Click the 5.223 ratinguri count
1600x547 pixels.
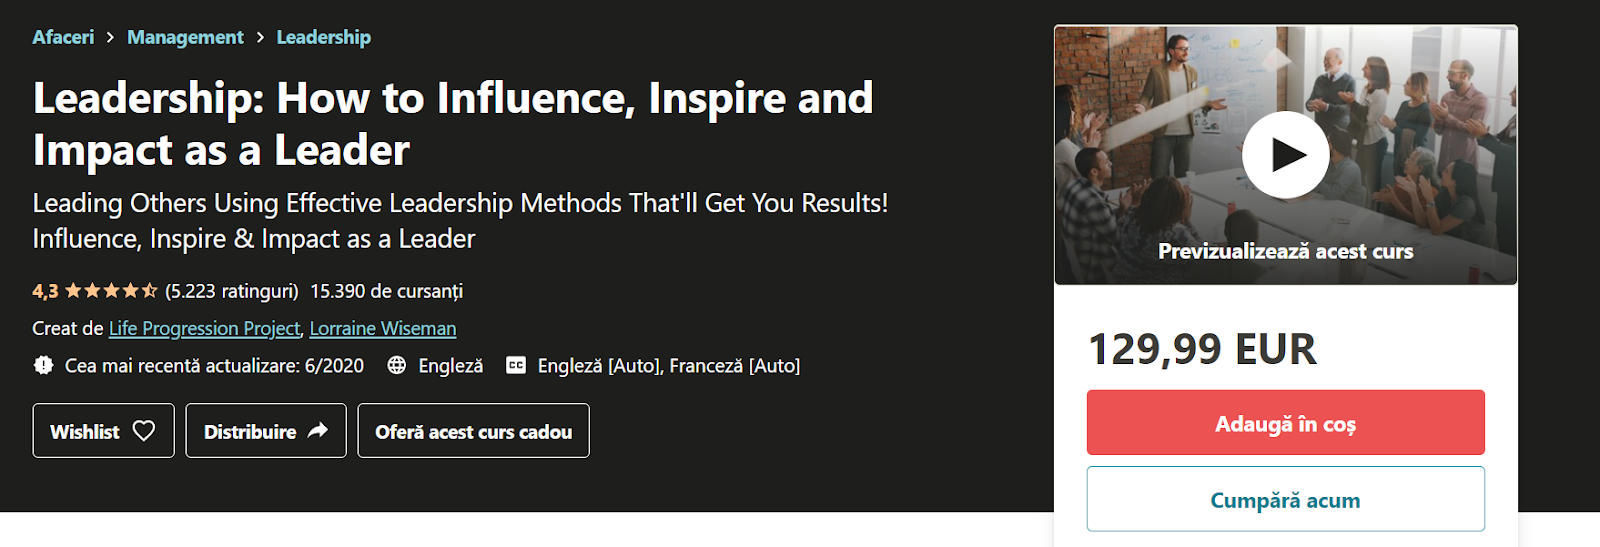click(232, 291)
